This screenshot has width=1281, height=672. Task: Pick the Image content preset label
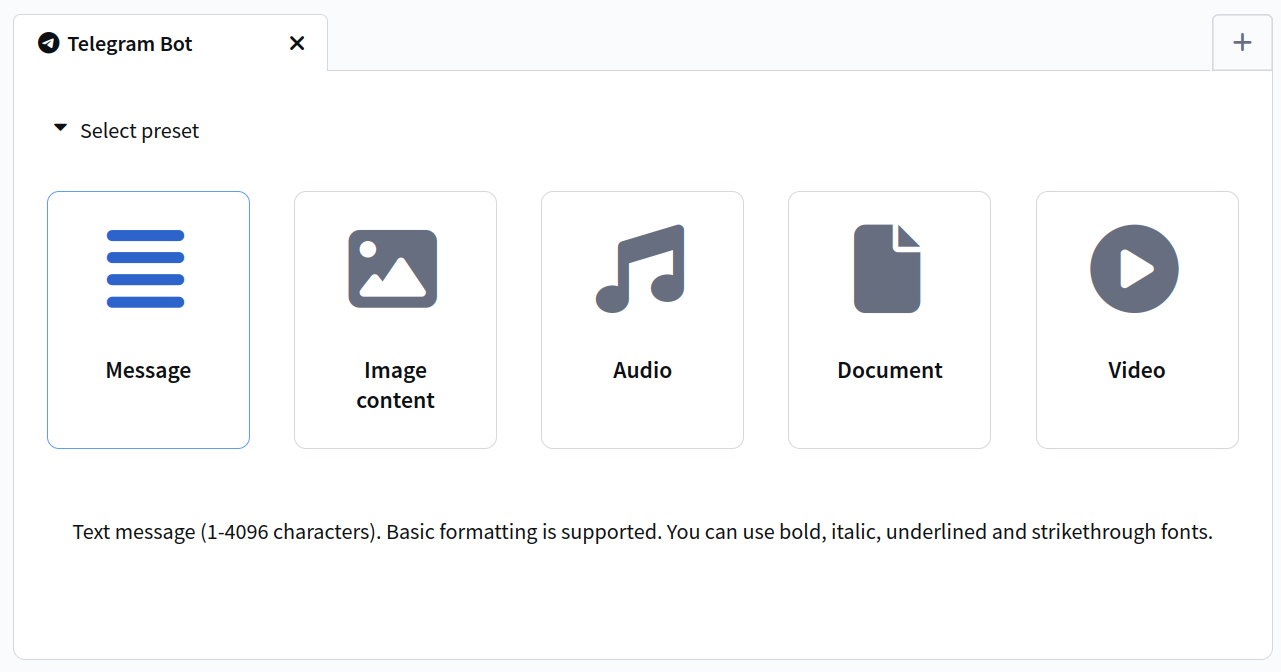pyautogui.click(x=395, y=385)
